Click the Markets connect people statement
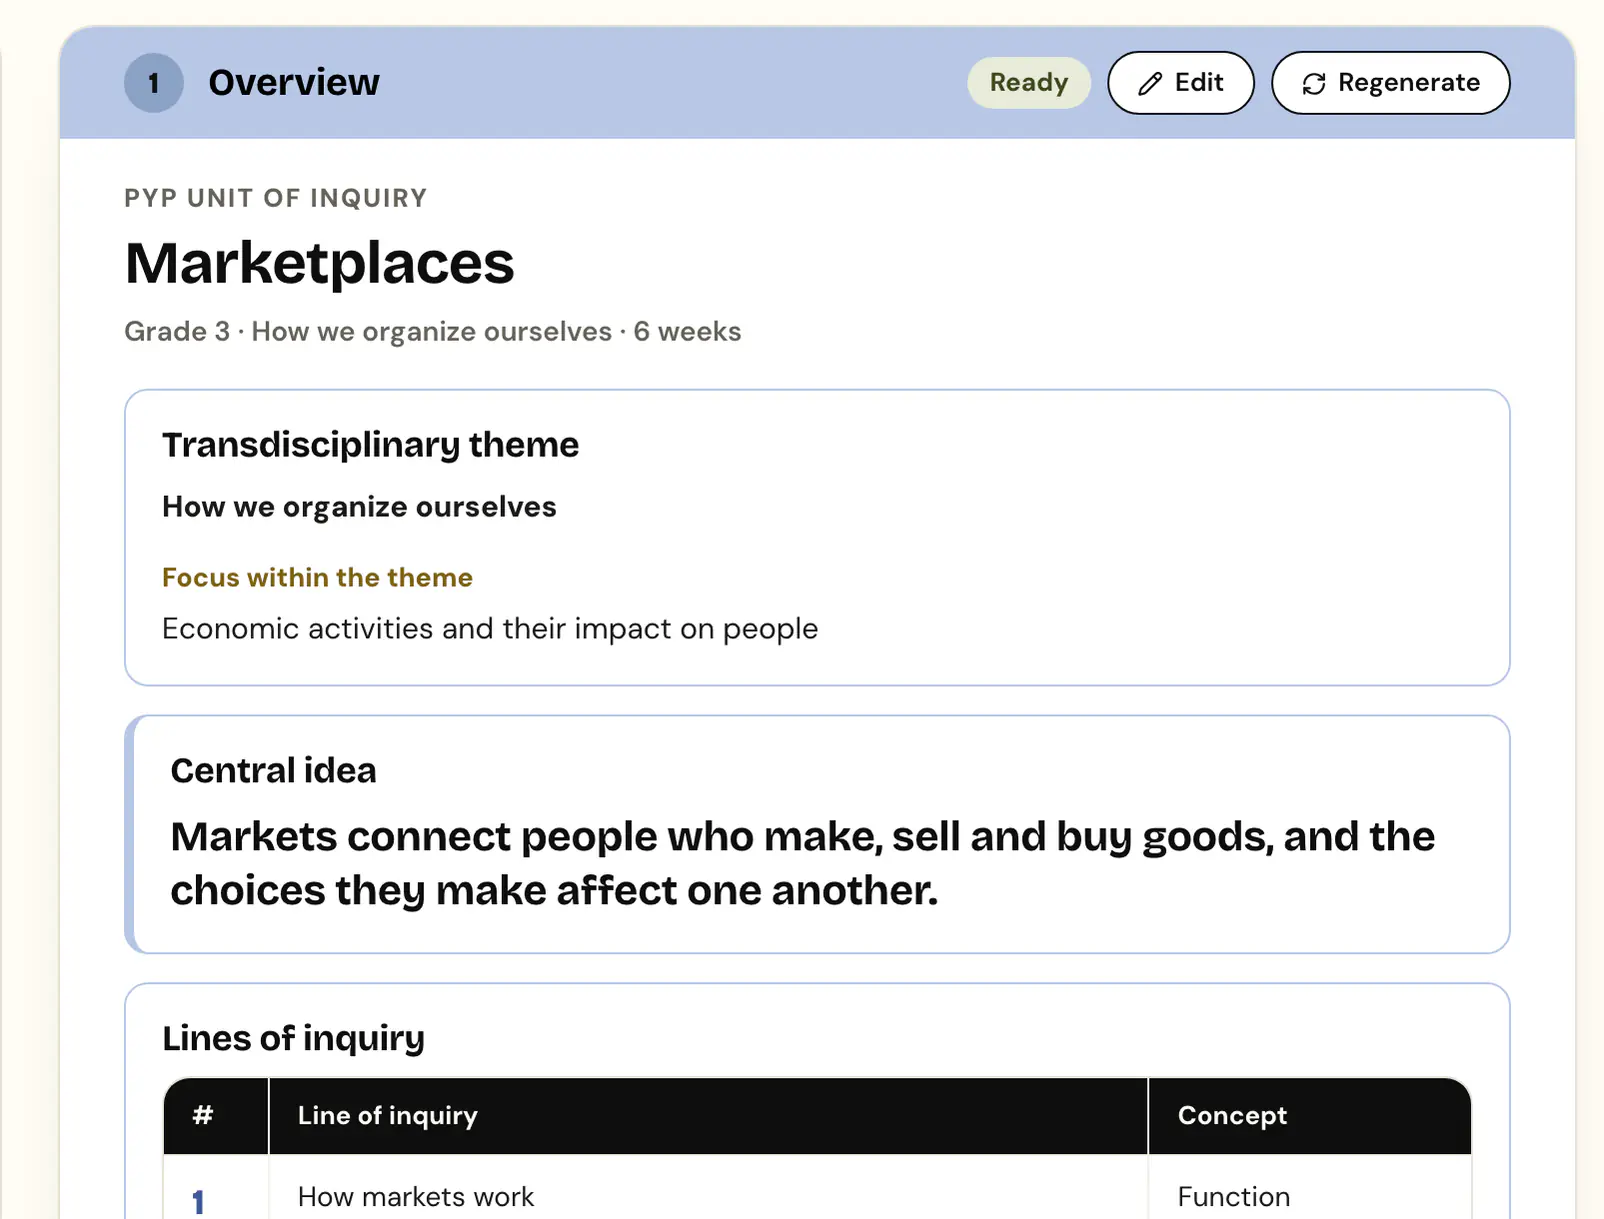The image size is (1604, 1219). (x=802, y=863)
